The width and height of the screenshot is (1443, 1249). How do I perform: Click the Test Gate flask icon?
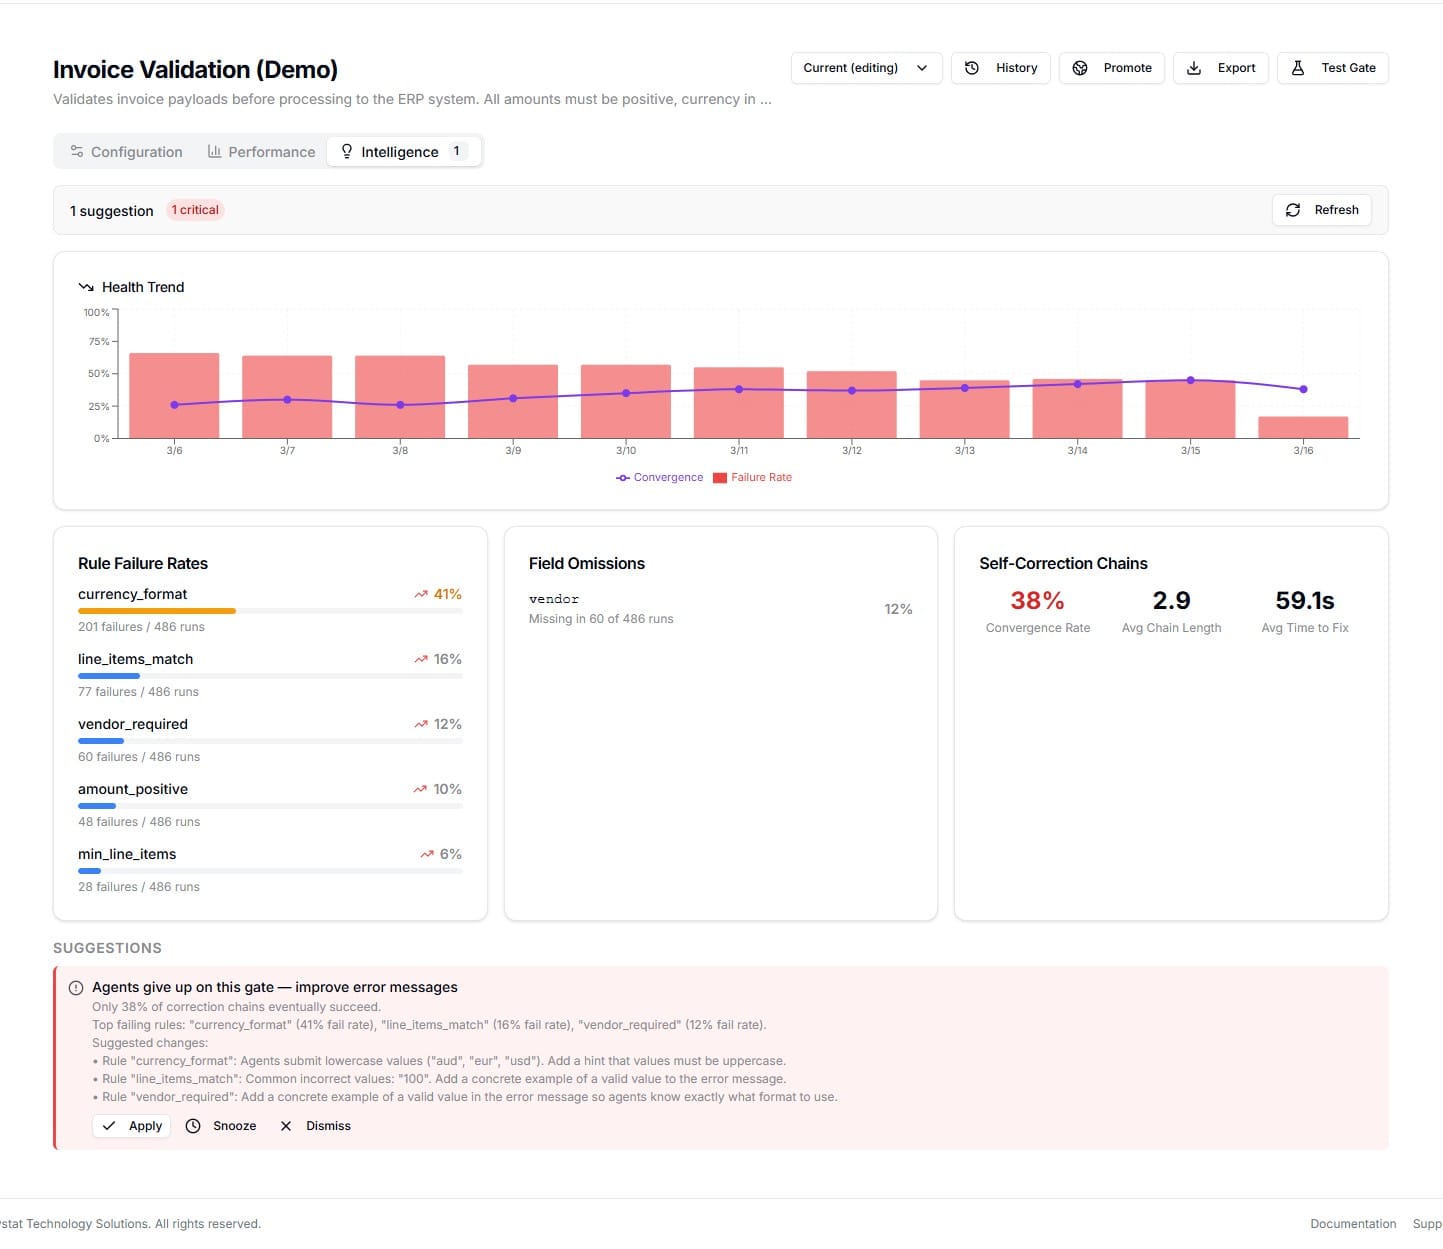[x=1298, y=68]
